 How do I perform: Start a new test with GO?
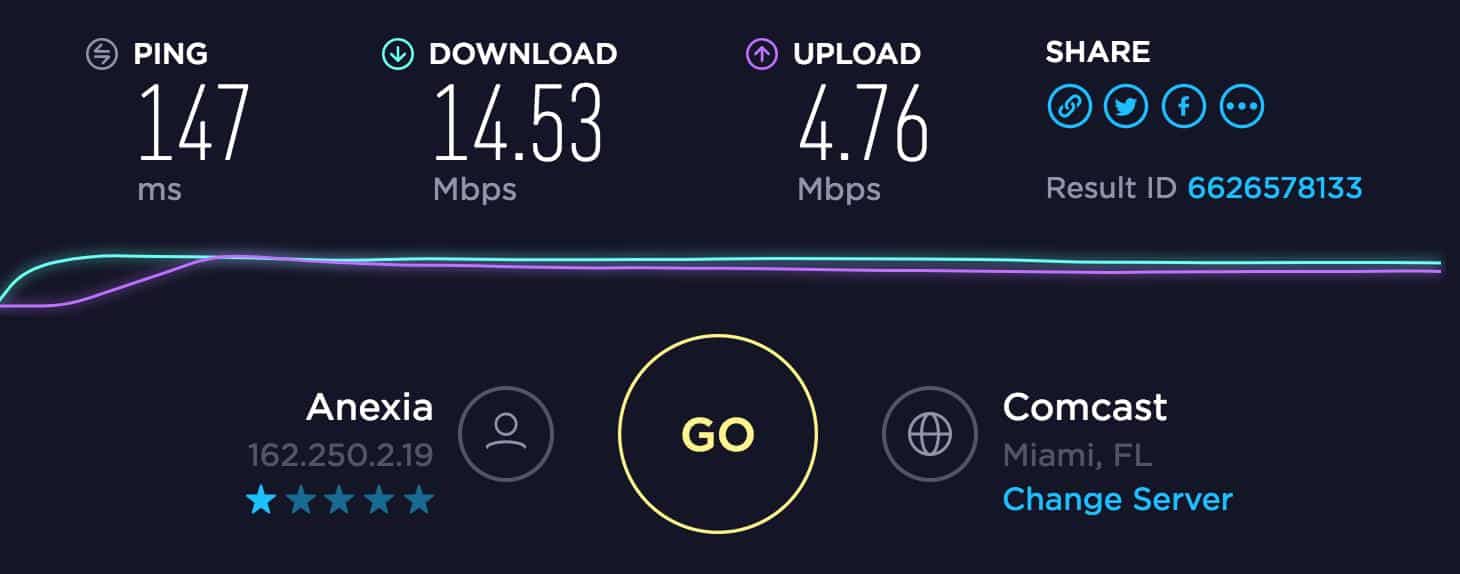pos(718,433)
